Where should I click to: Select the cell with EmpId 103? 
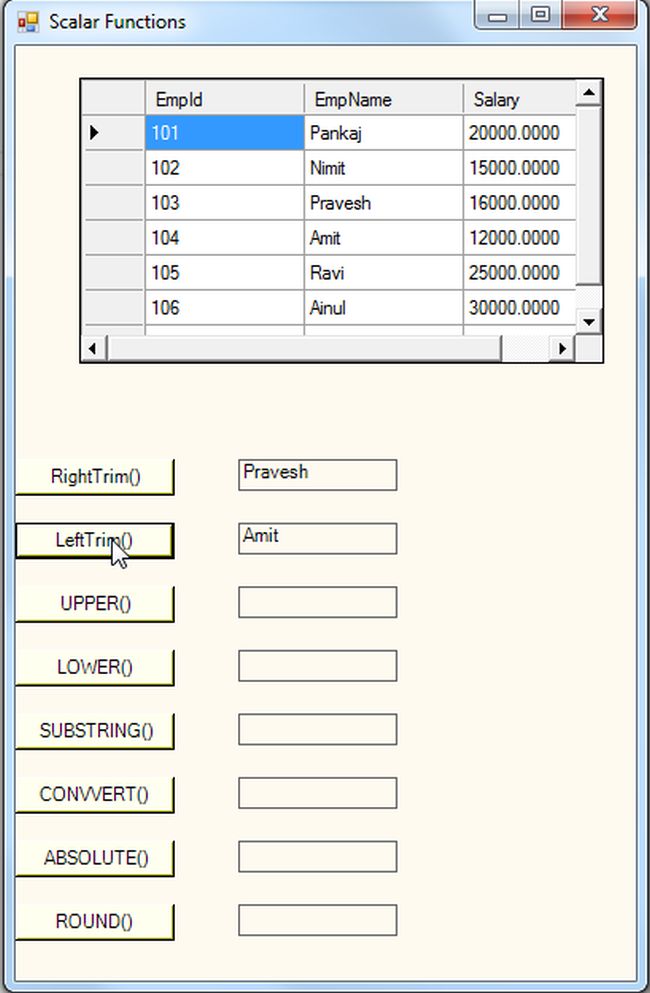[225, 203]
